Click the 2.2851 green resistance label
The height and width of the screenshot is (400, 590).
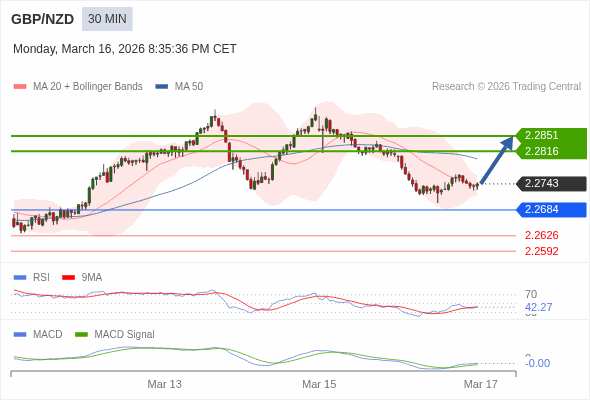point(551,135)
